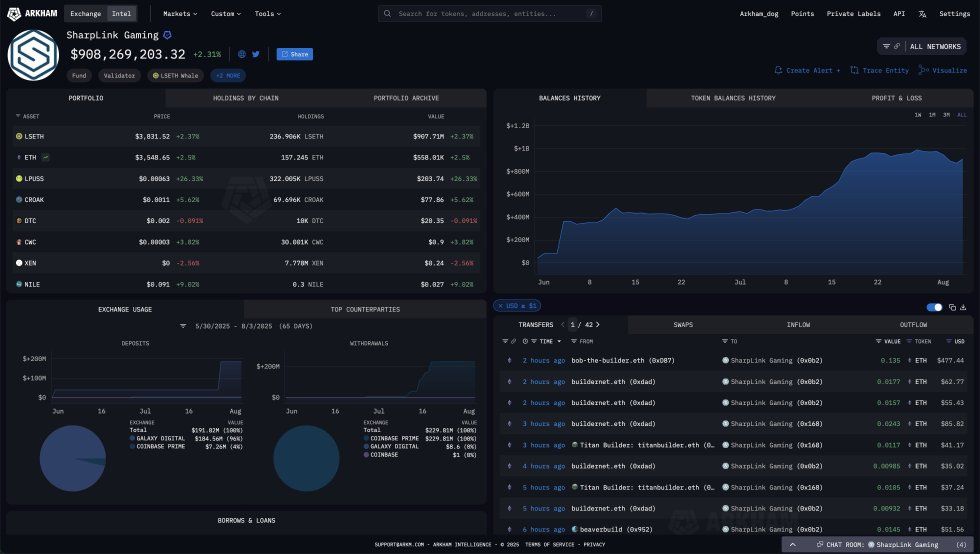Switch to Intel mode
Image resolution: width=980 pixels, height=554 pixels.
tap(121, 13)
